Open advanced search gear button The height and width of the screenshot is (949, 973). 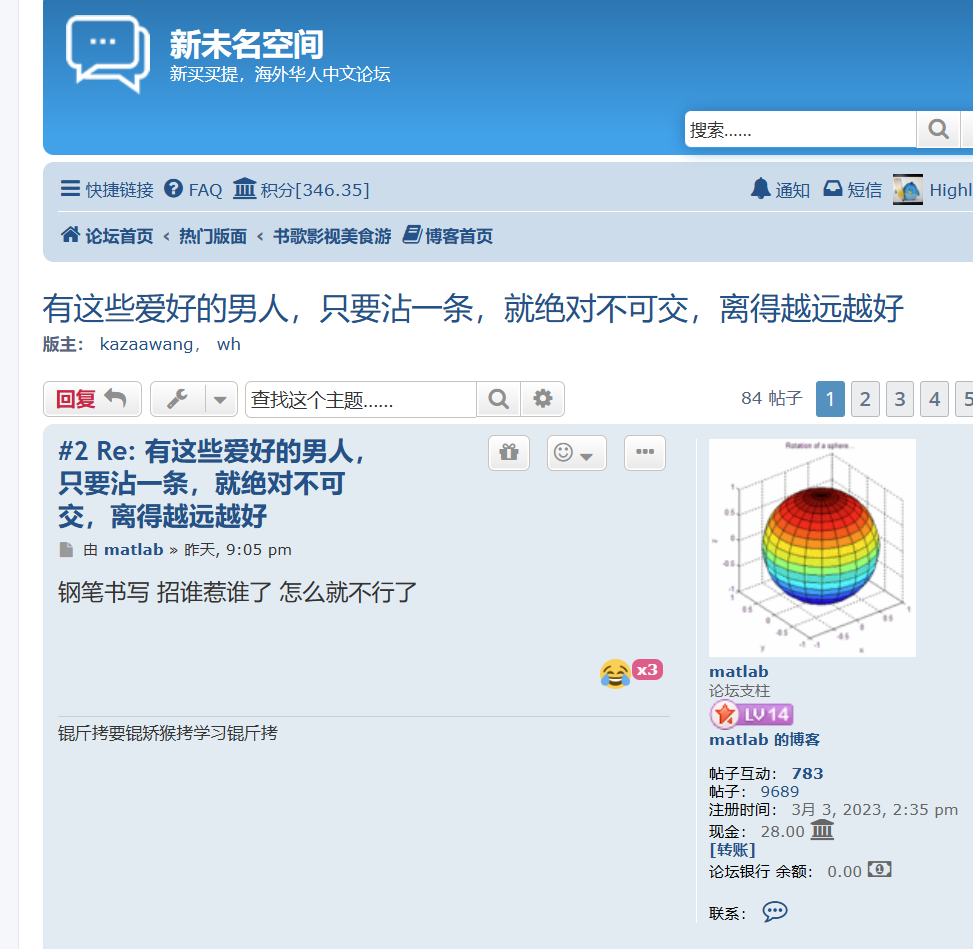click(x=542, y=399)
